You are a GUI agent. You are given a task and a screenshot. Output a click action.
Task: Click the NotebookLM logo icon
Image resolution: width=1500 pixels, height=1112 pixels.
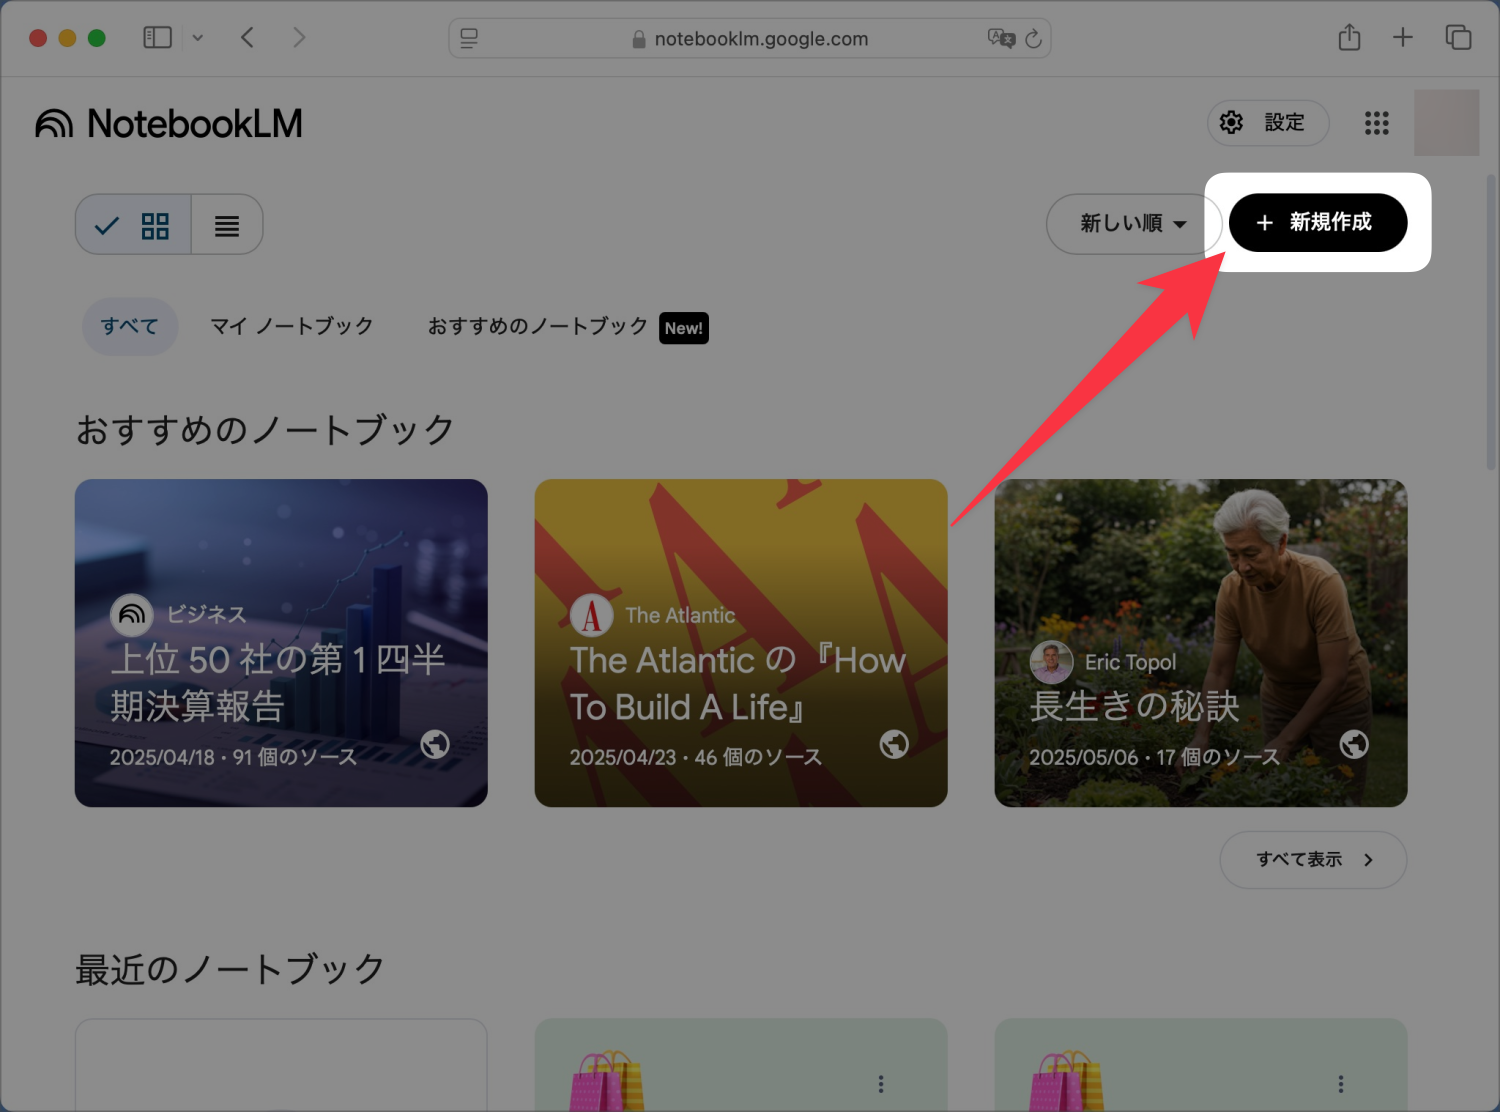pyautogui.click(x=54, y=124)
